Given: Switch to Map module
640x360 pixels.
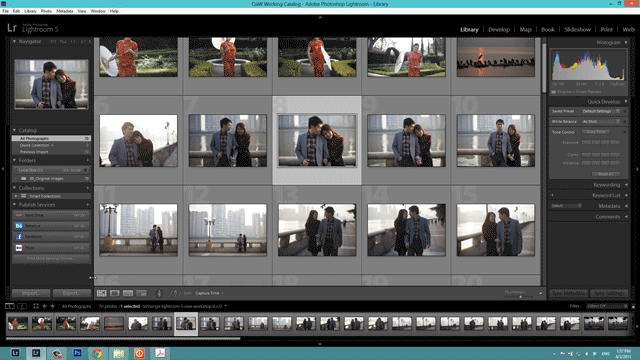Looking at the screenshot, I should [x=525, y=29].
